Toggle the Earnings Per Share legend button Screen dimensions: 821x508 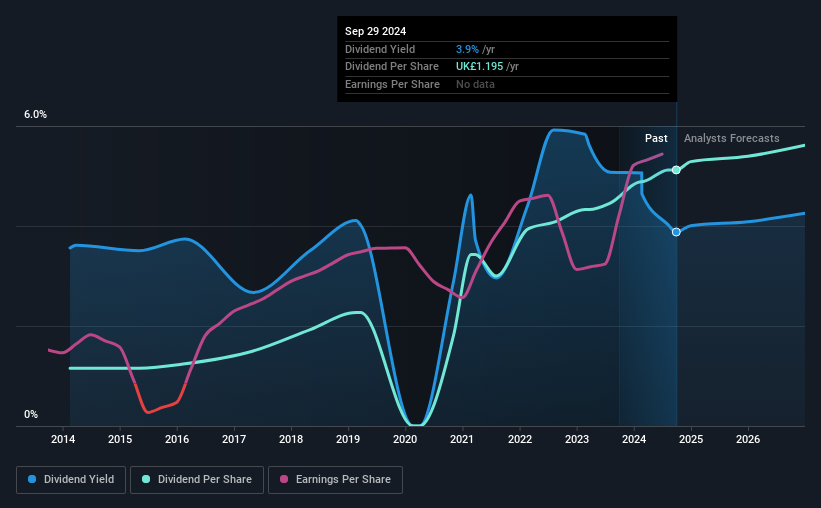(335, 480)
